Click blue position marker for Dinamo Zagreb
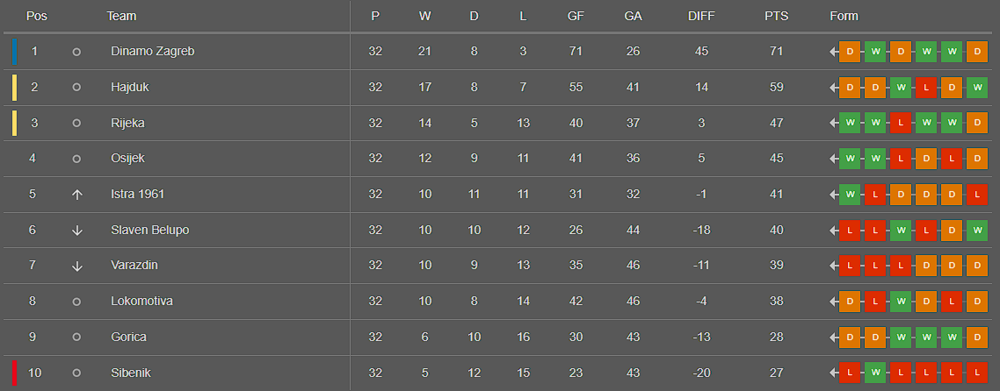 point(15,52)
